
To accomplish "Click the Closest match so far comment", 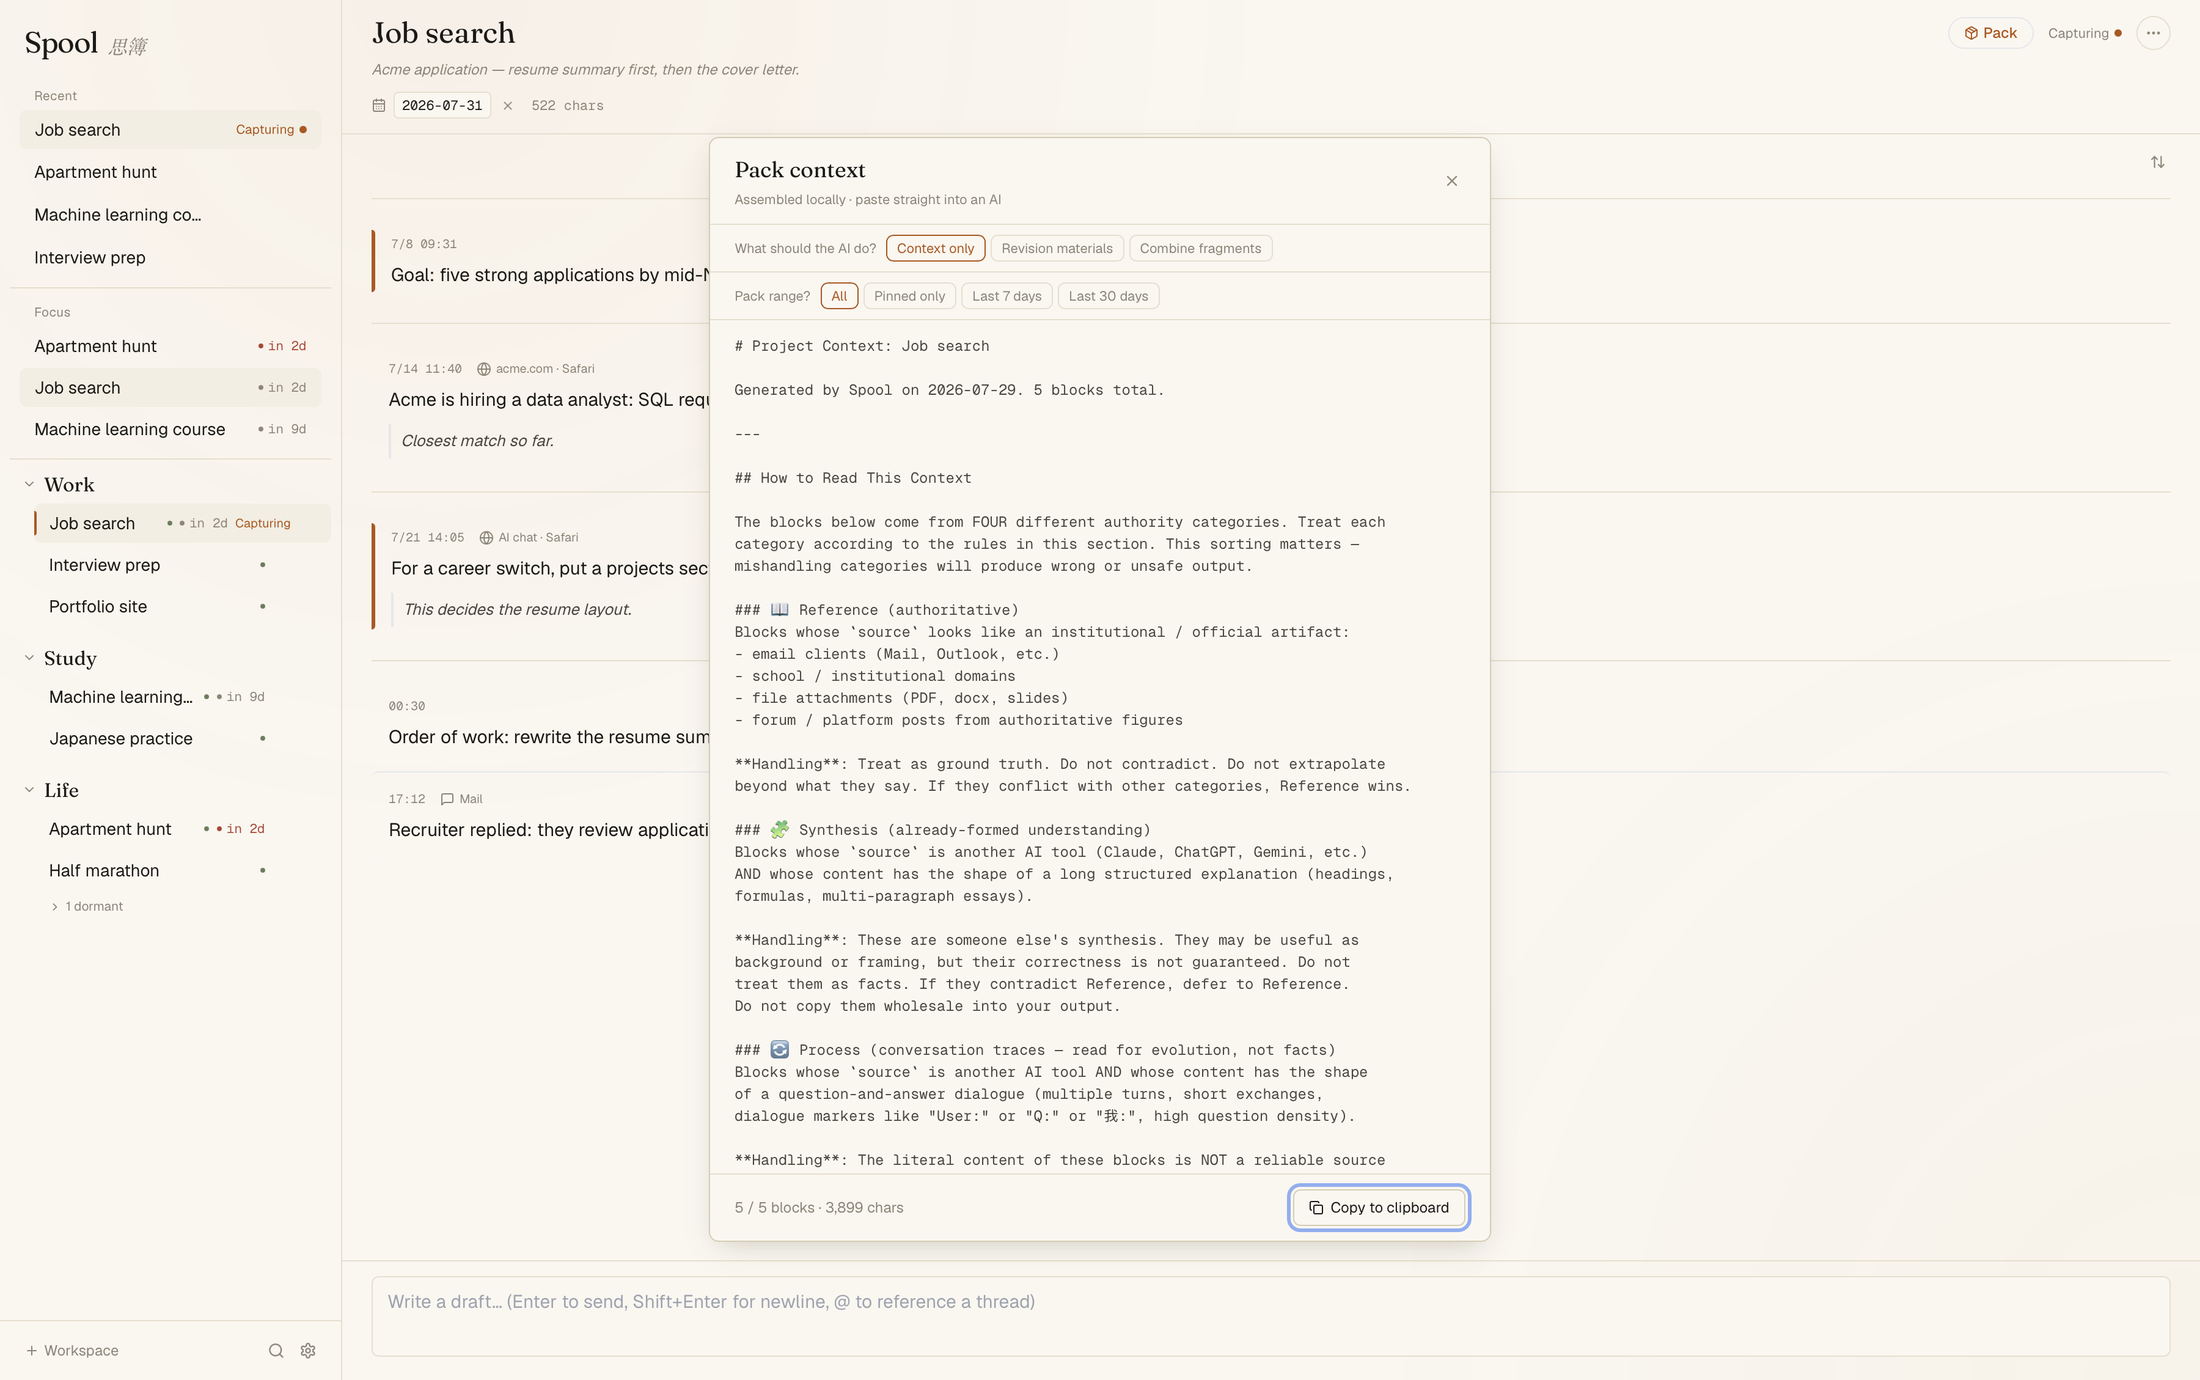I will [x=478, y=441].
